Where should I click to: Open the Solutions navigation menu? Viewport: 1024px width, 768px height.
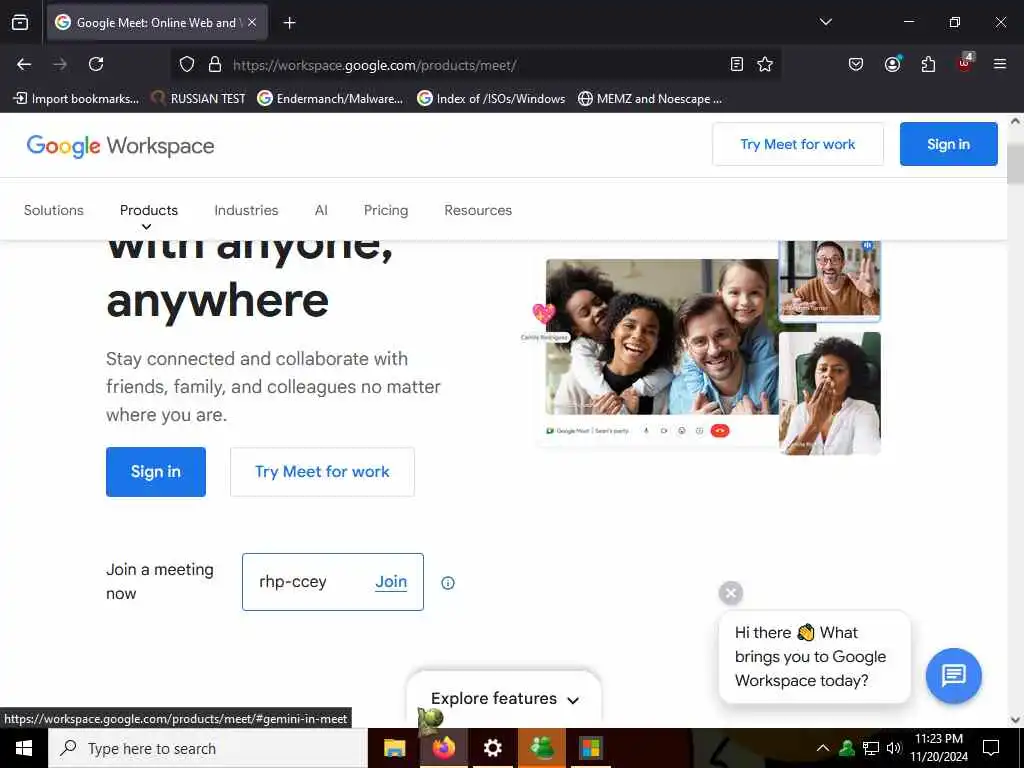point(54,210)
